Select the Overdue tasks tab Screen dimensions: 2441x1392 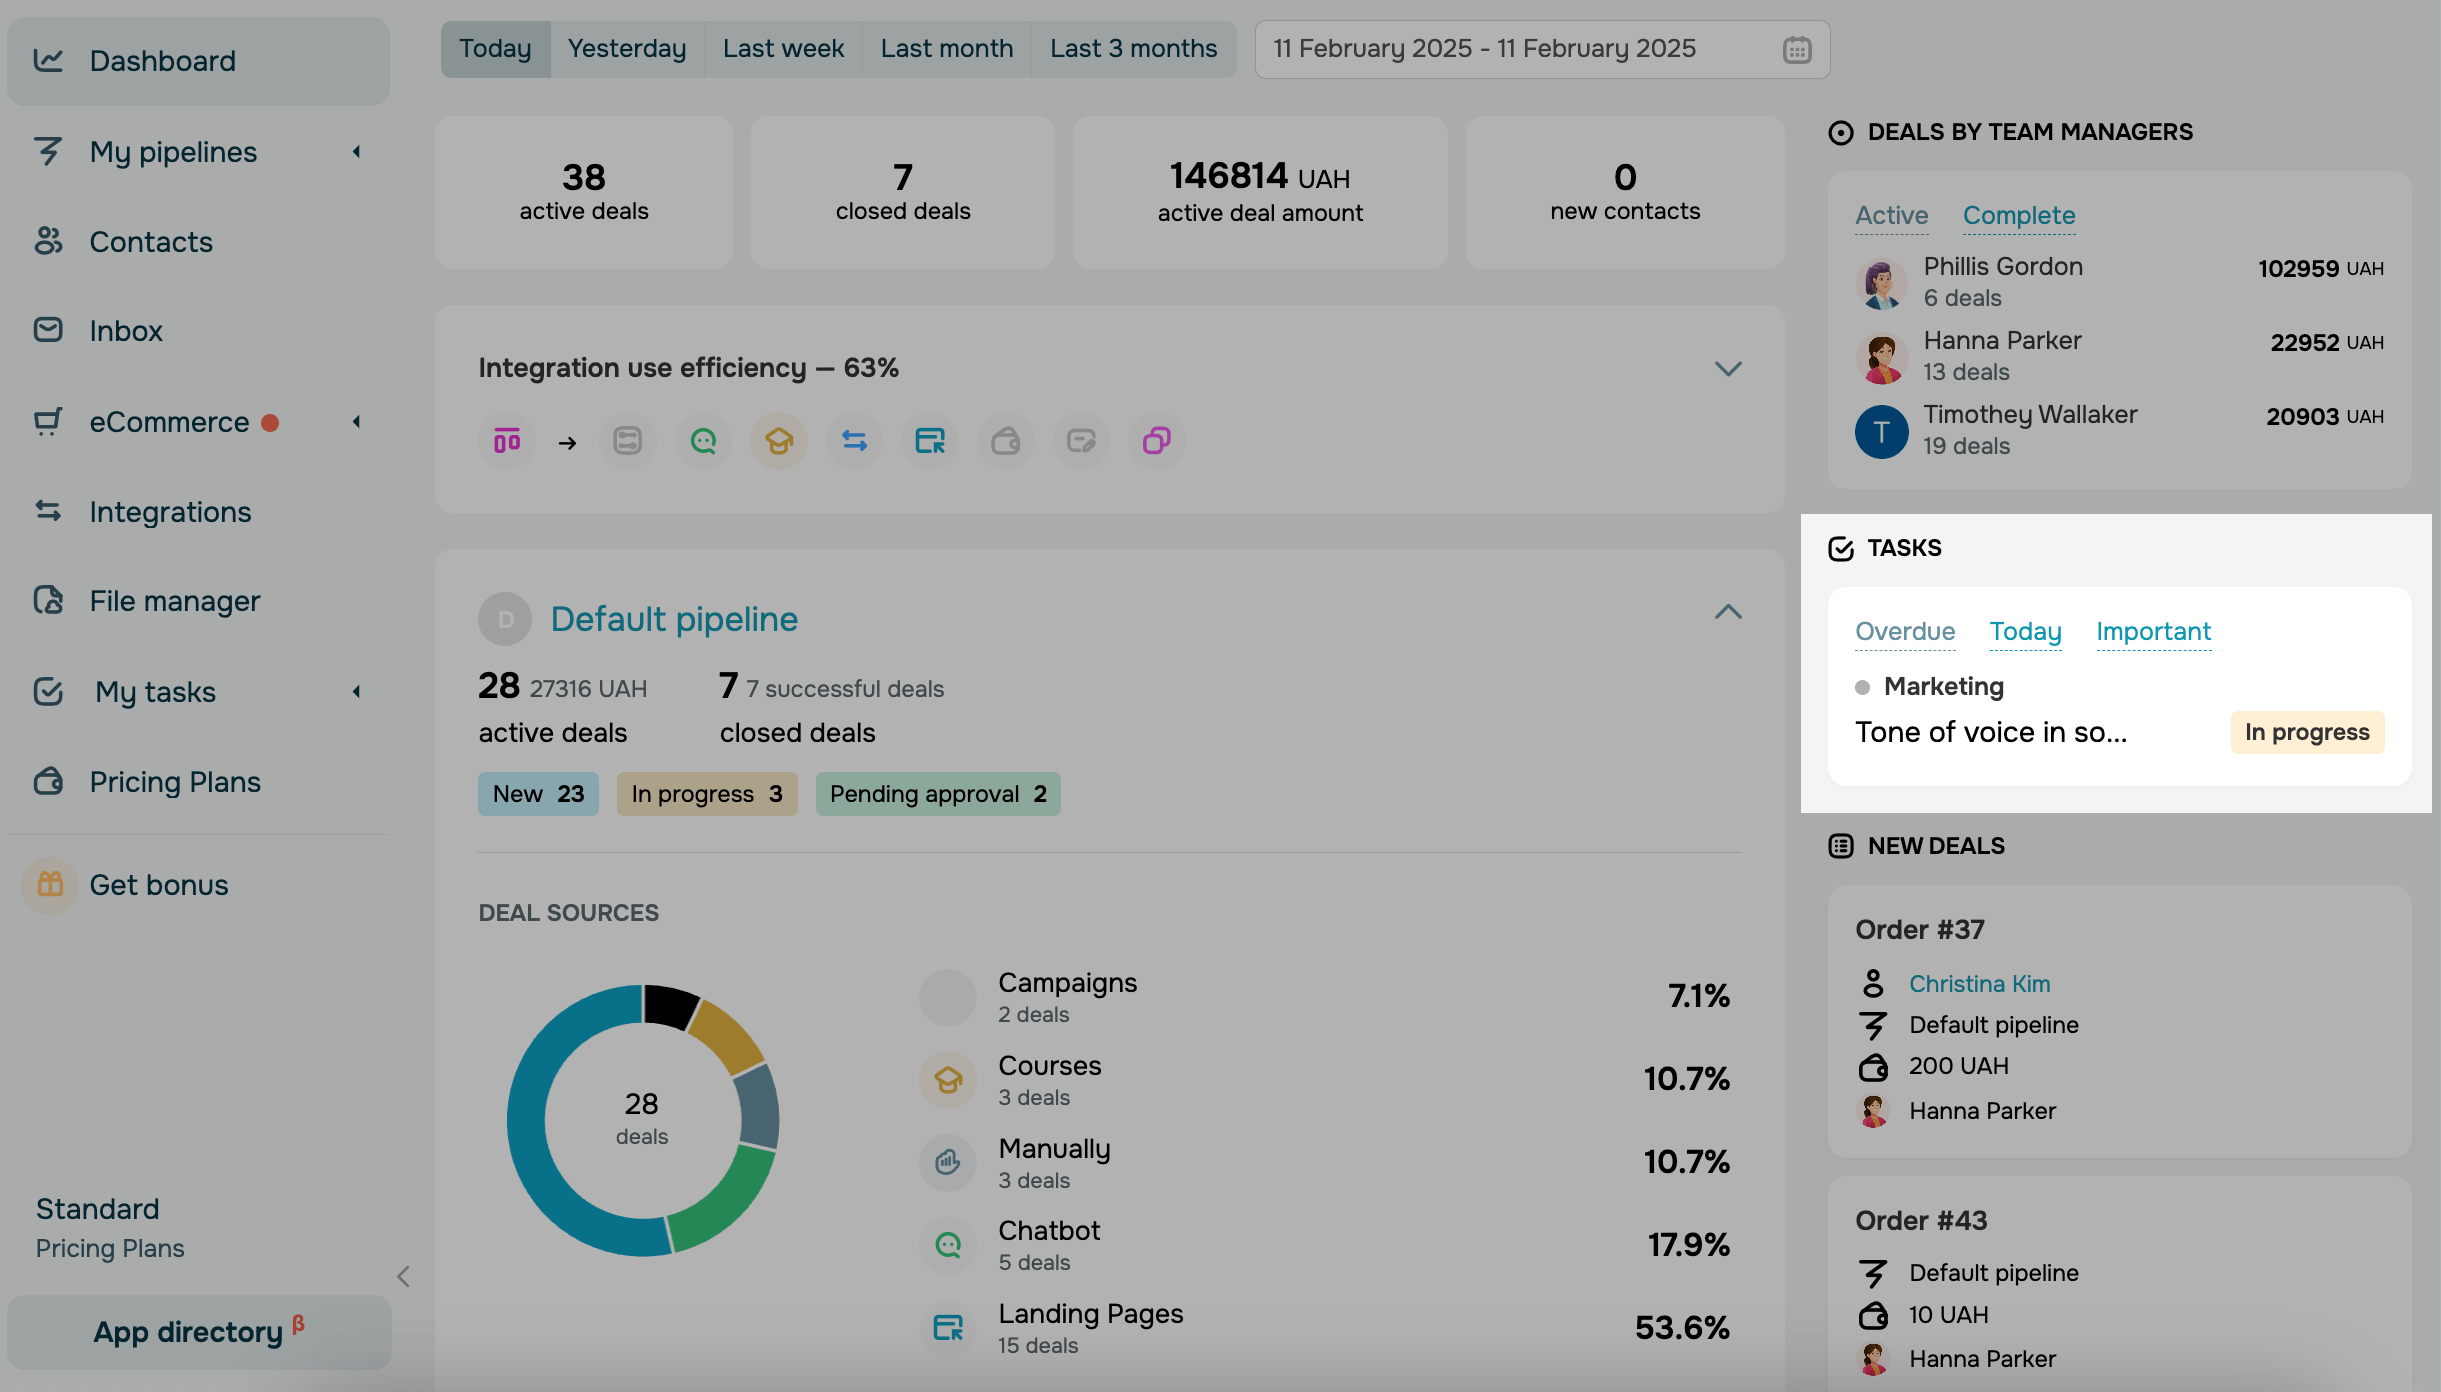click(x=1904, y=632)
